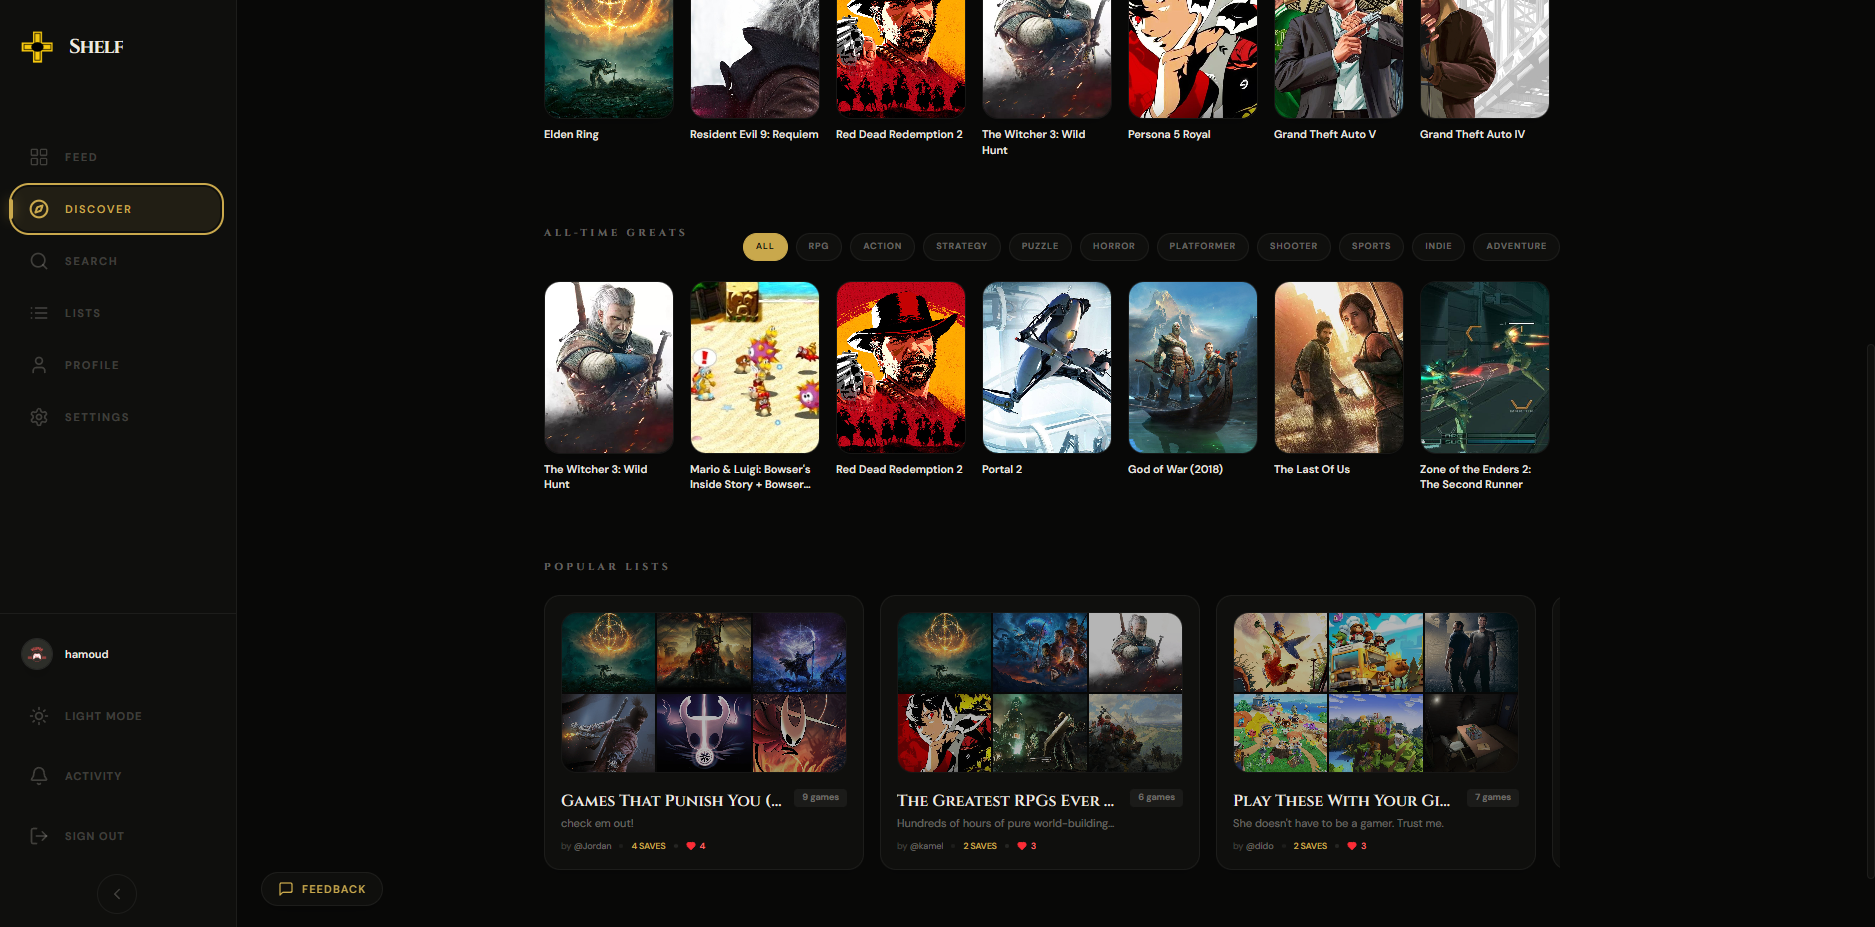The width and height of the screenshot is (1875, 927).
Task: Open the Feedback button
Action: (x=322, y=889)
